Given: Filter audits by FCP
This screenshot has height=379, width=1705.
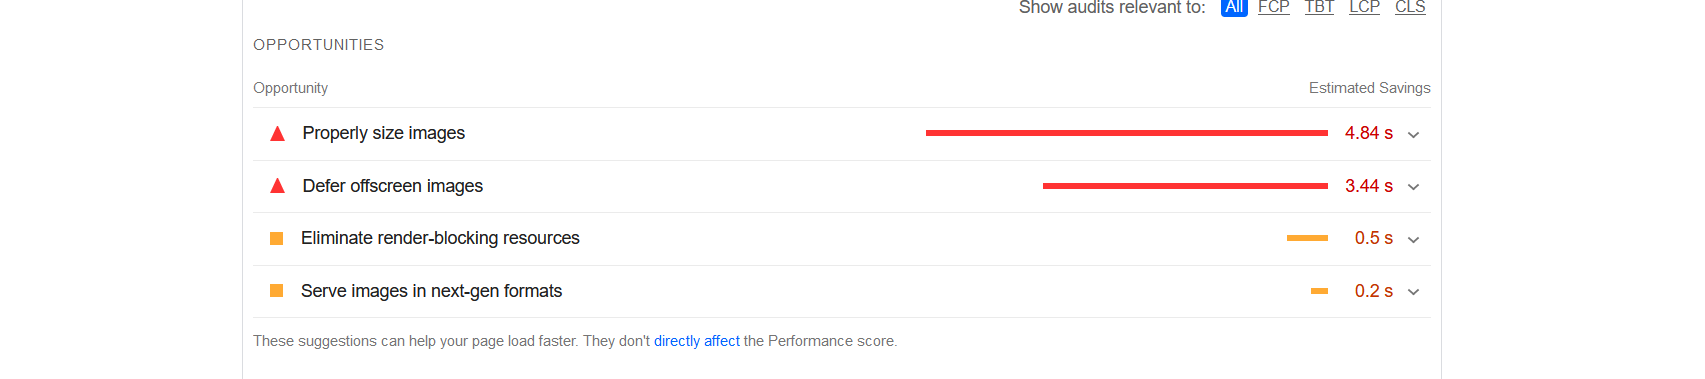Looking at the screenshot, I should (1274, 7).
